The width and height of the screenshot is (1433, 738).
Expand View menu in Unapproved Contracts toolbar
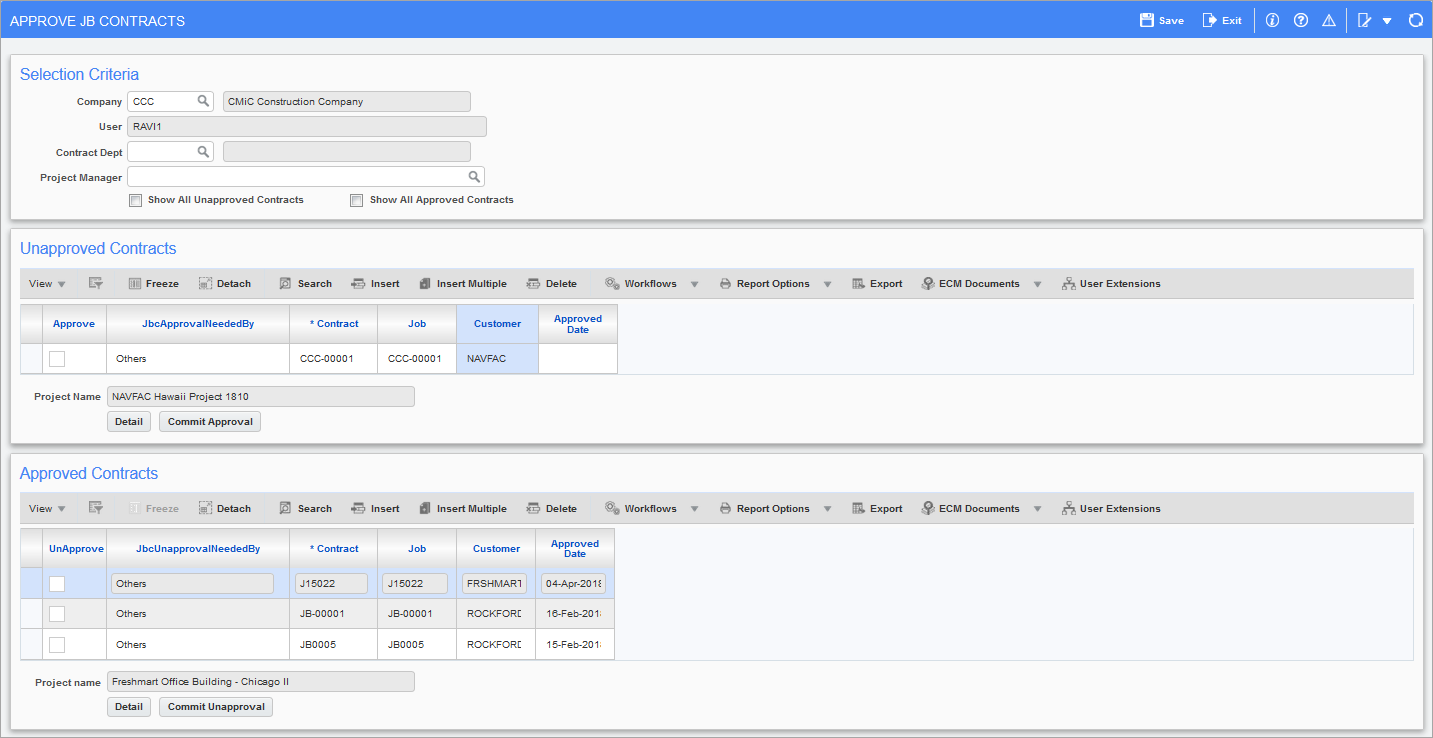tap(47, 284)
